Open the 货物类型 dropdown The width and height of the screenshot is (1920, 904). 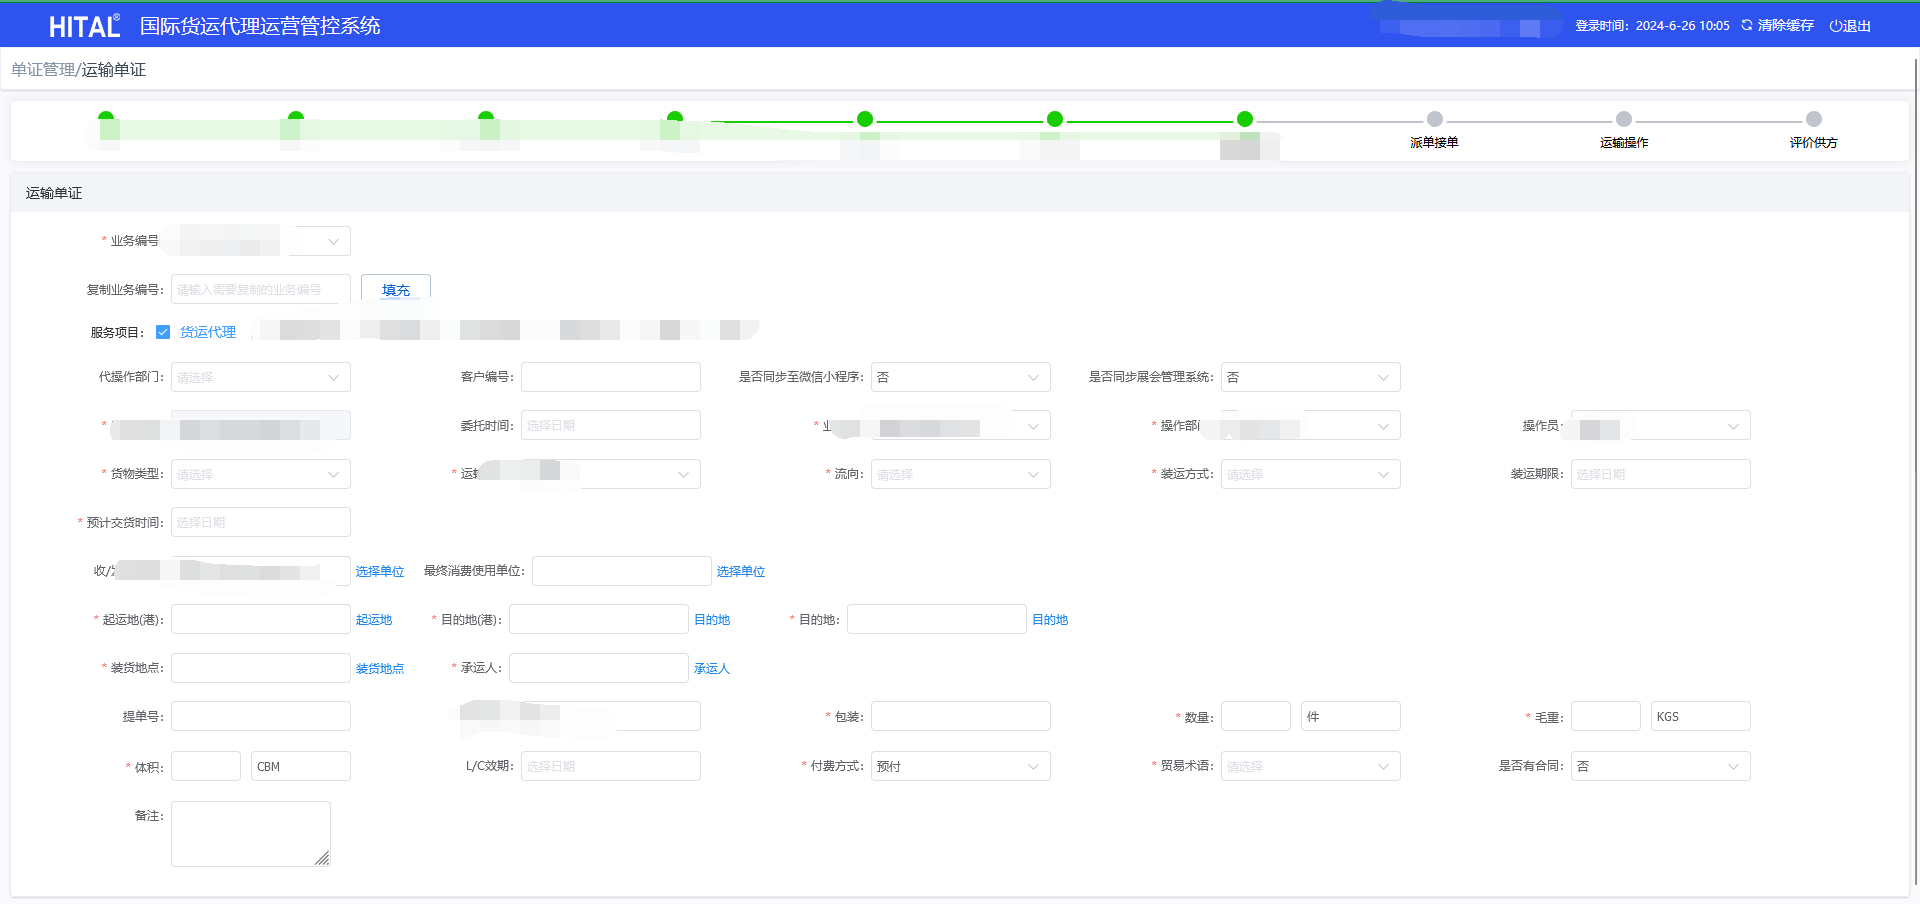coord(261,474)
